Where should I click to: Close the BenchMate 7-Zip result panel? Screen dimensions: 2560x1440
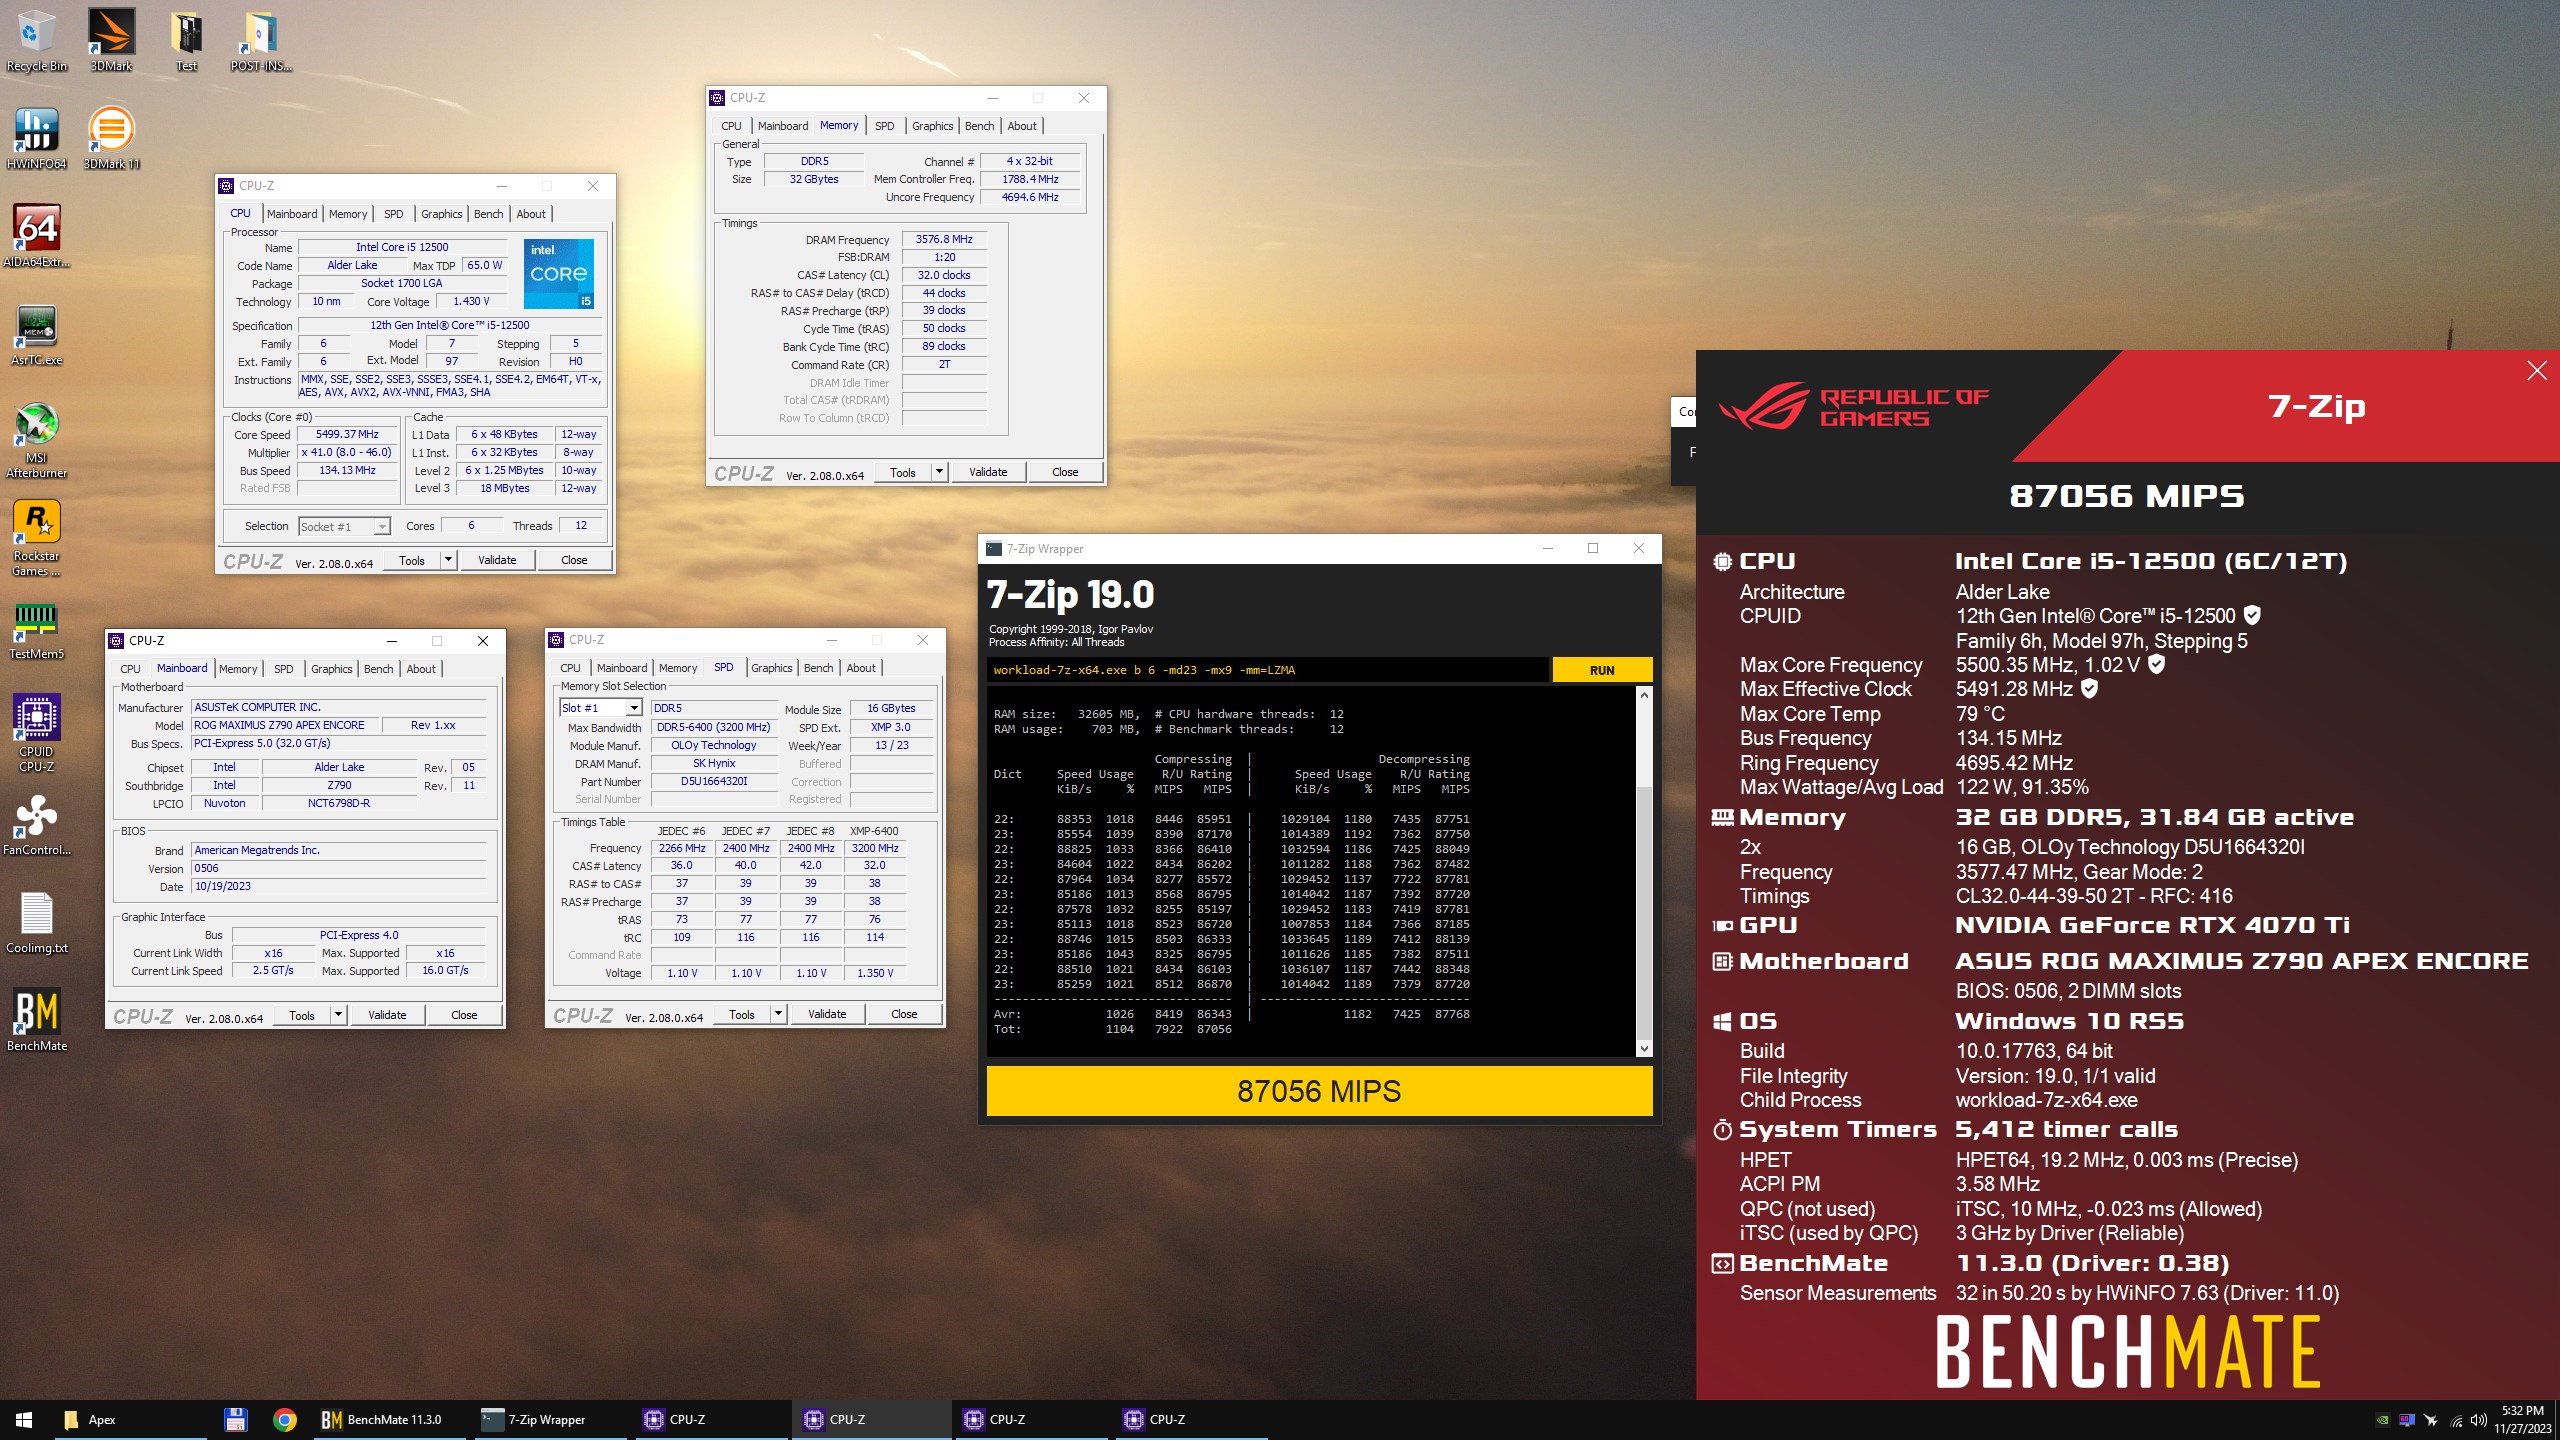pyautogui.click(x=2536, y=371)
